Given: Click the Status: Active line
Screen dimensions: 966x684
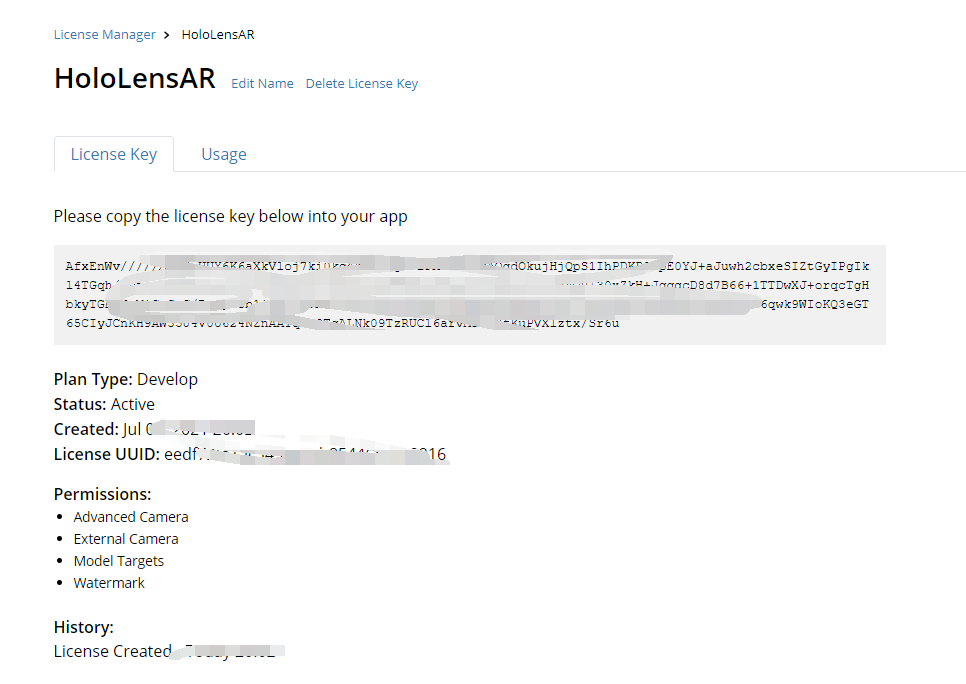Looking at the screenshot, I should tap(104, 404).
